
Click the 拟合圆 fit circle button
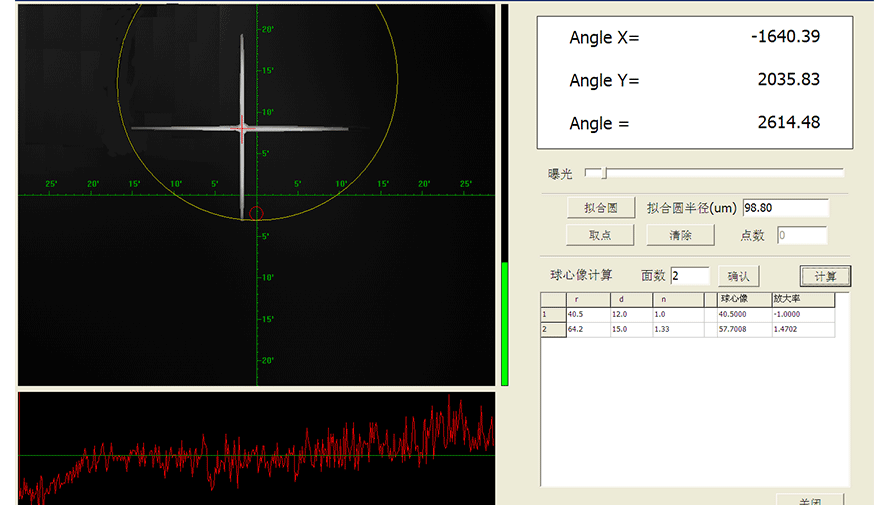601,208
